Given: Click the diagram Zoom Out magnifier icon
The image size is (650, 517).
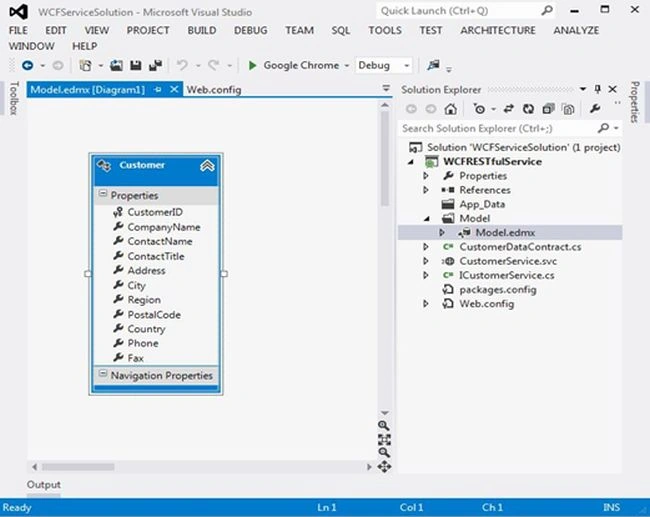Looking at the screenshot, I should click(x=384, y=452).
